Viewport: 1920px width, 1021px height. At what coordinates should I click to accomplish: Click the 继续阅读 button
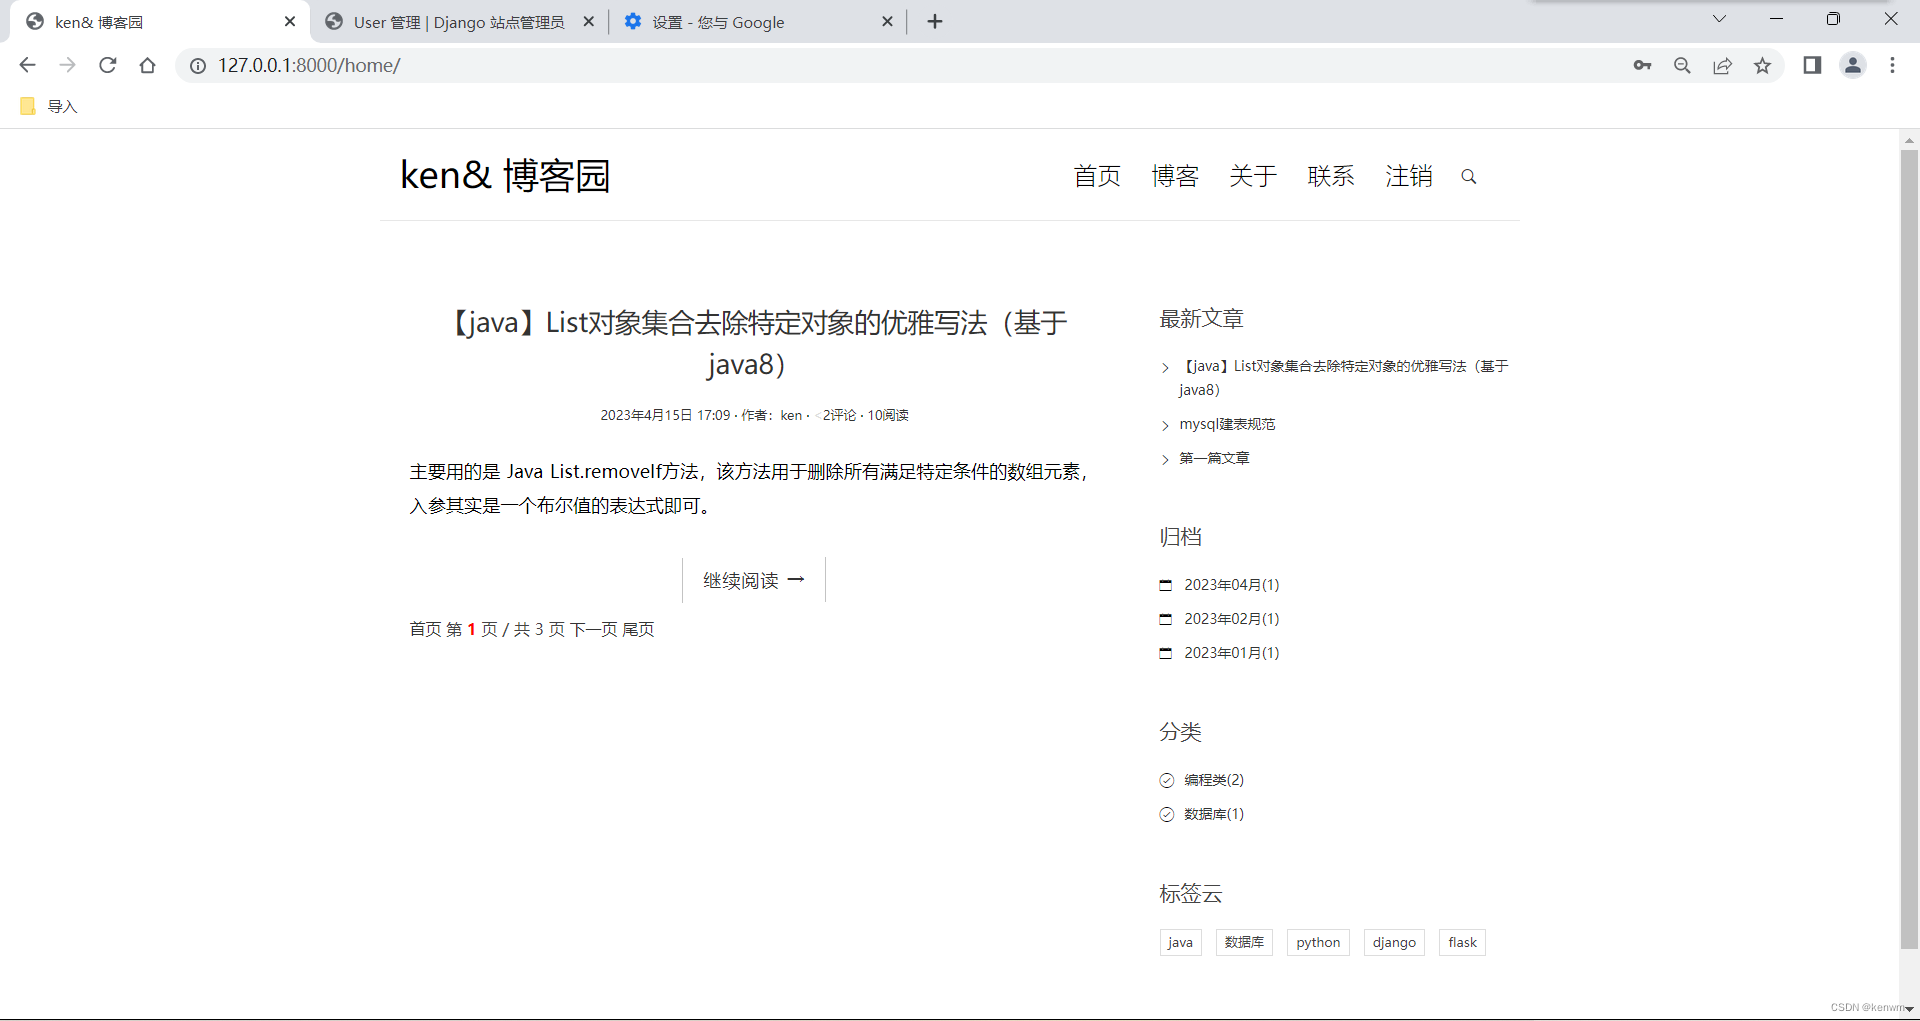point(754,580)
